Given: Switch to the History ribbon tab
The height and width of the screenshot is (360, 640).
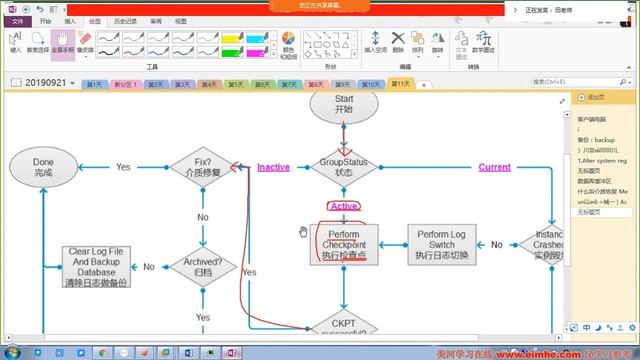Looking at the screenshot, I should 125,21.
